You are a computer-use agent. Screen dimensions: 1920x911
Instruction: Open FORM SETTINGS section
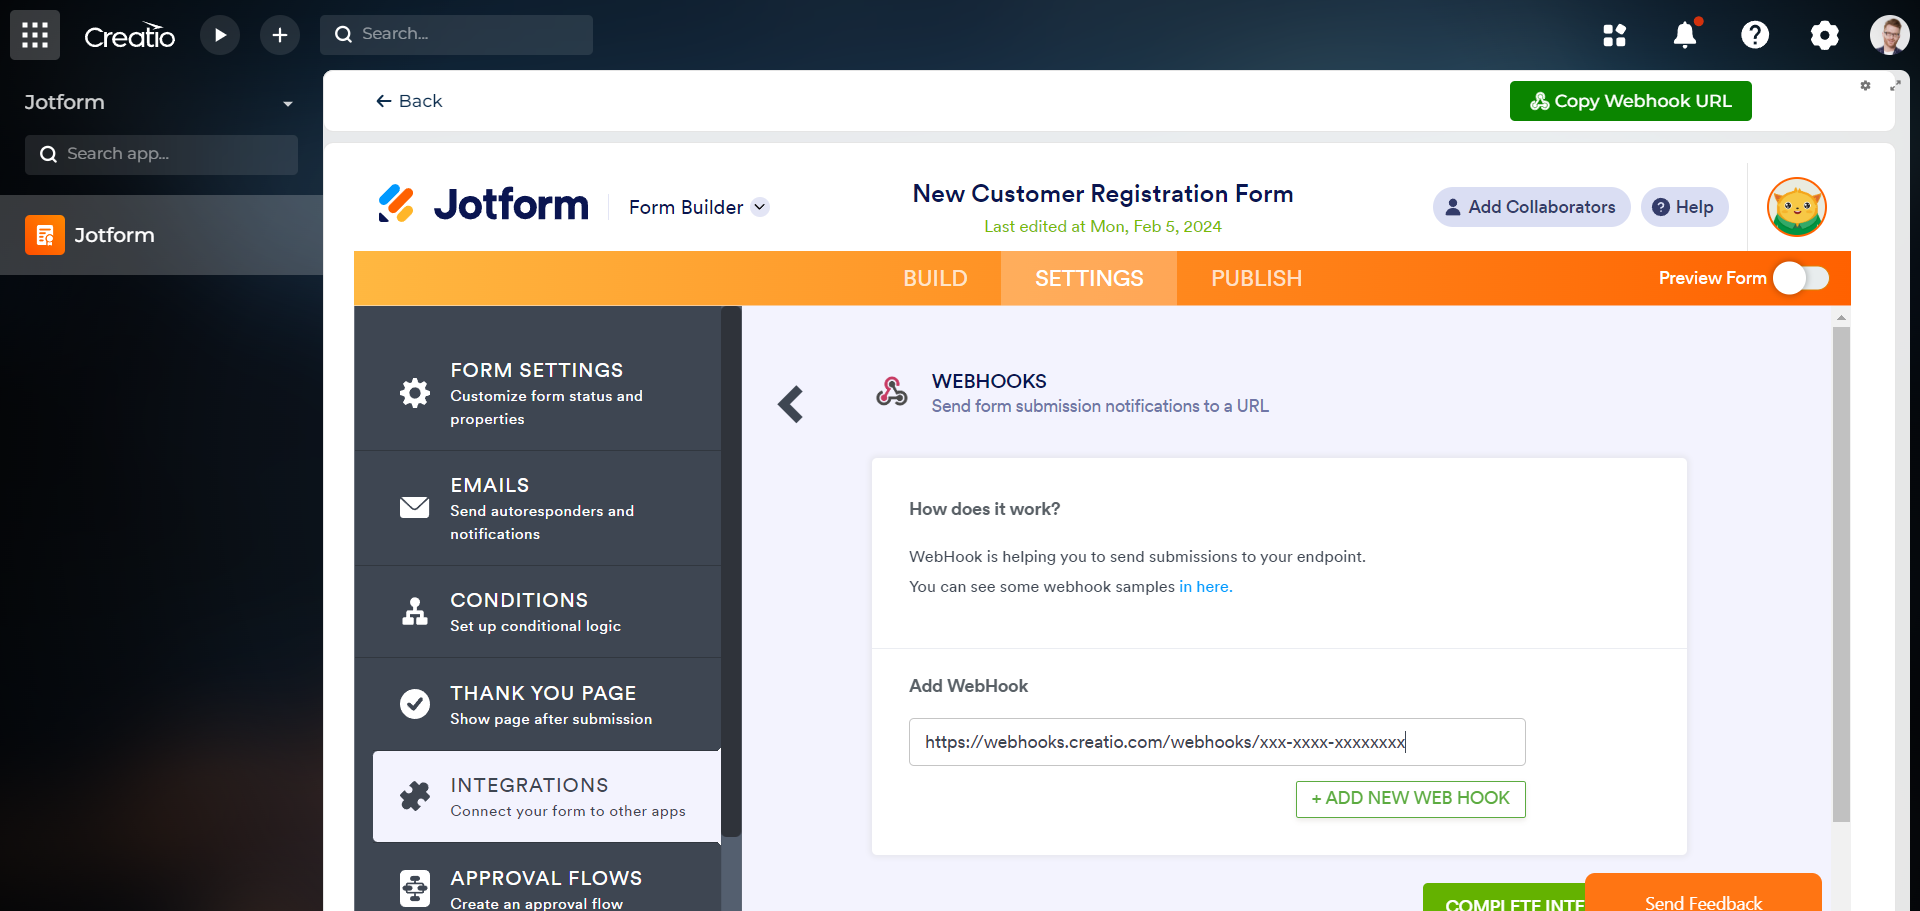(x=538, y=393)
